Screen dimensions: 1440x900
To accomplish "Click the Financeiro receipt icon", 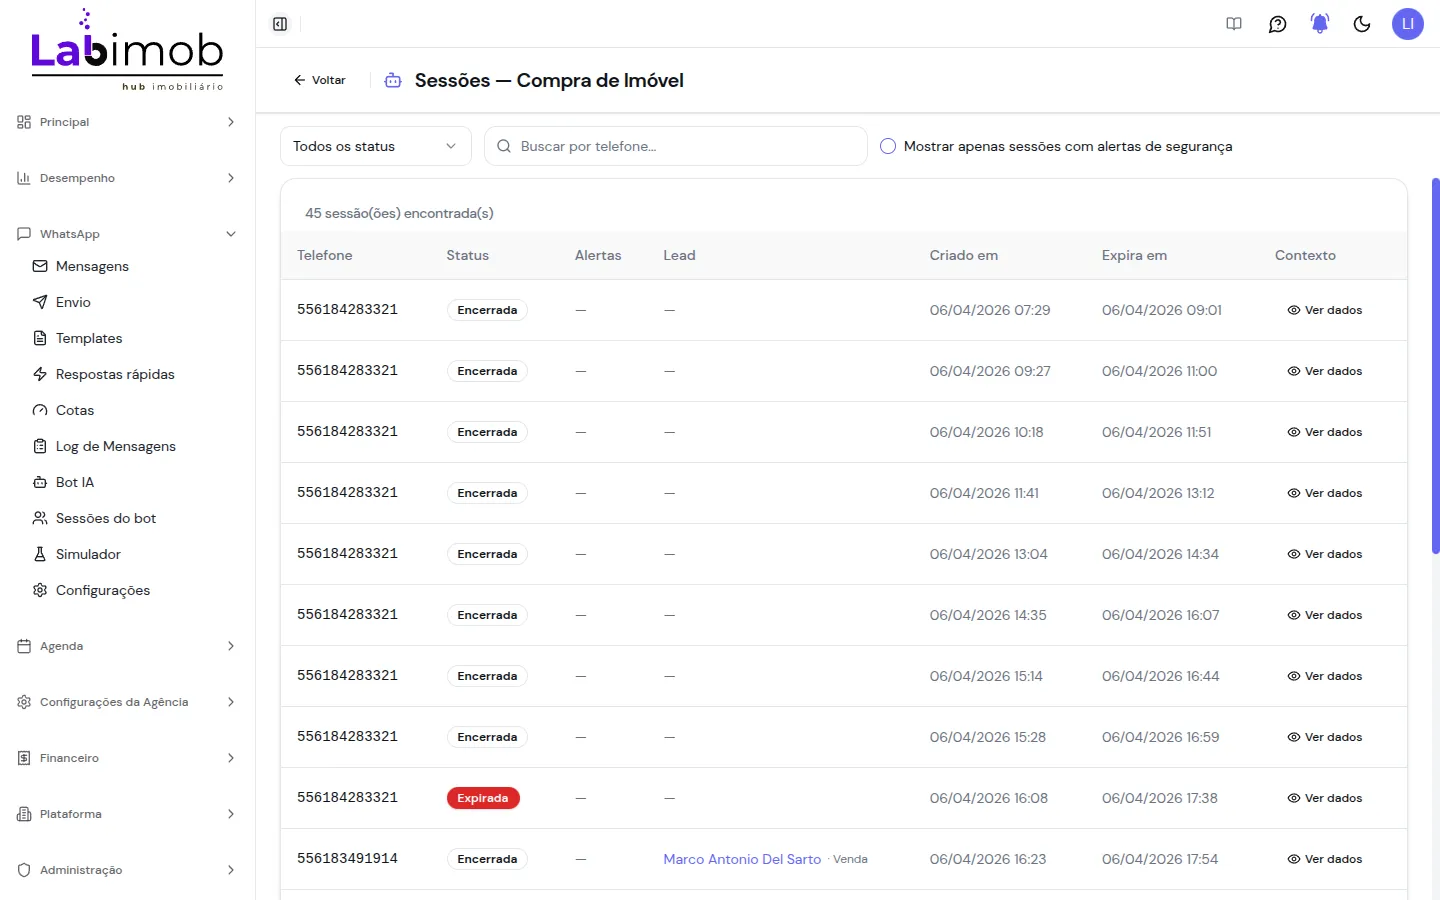I will click(x=24, y=758).
